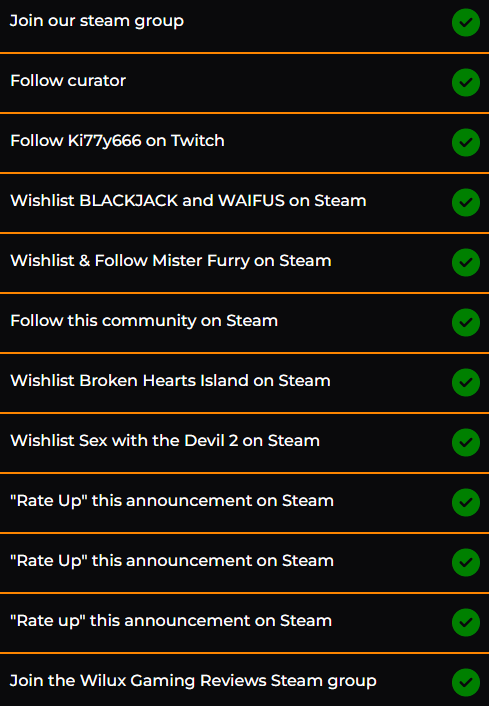Click checkmark for BLACKJACK and WAIFUS wishlist
489x706 pixels.
466,202
